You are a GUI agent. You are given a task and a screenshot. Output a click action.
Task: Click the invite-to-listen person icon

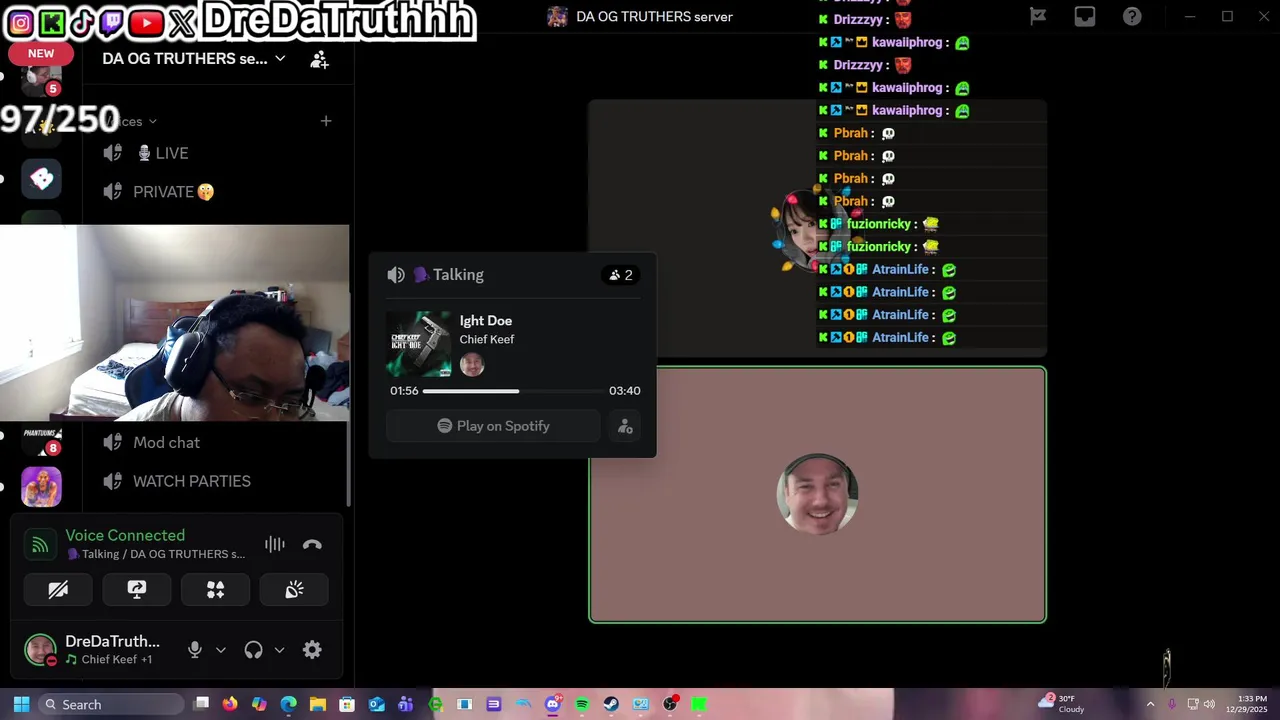point(625,426)
